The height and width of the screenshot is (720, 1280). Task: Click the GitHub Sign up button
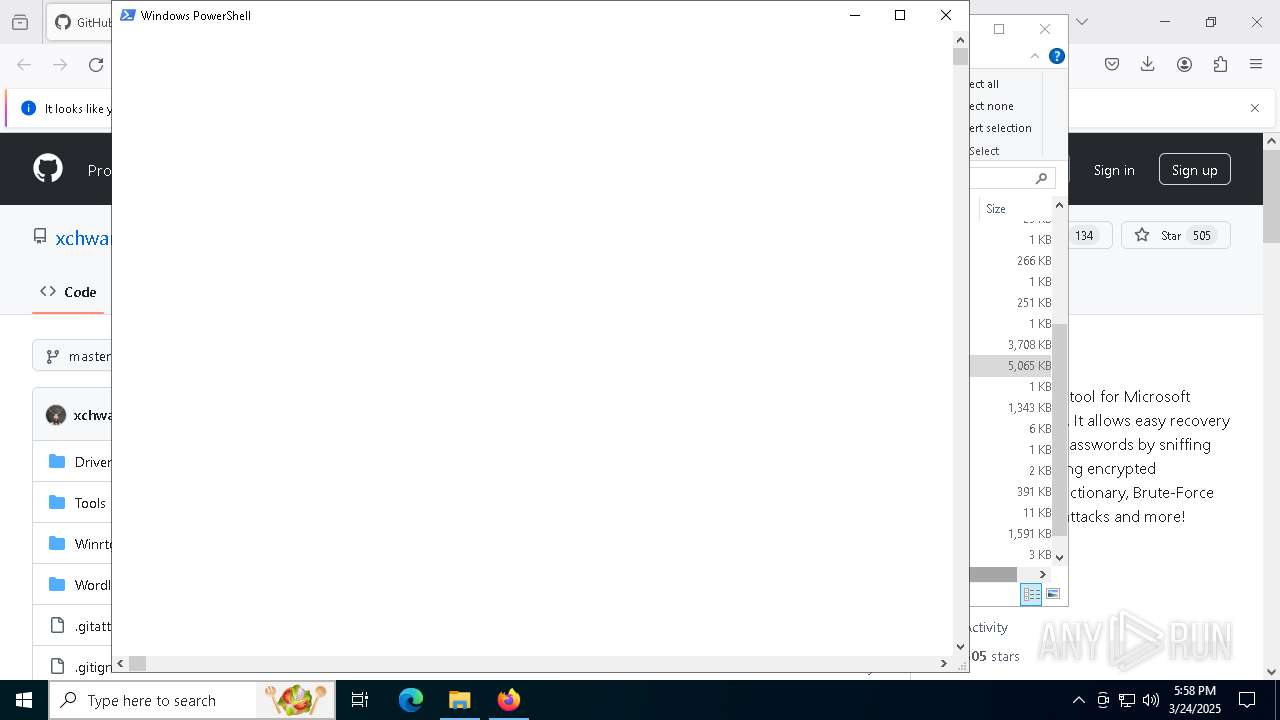[x=1195, y=170]
